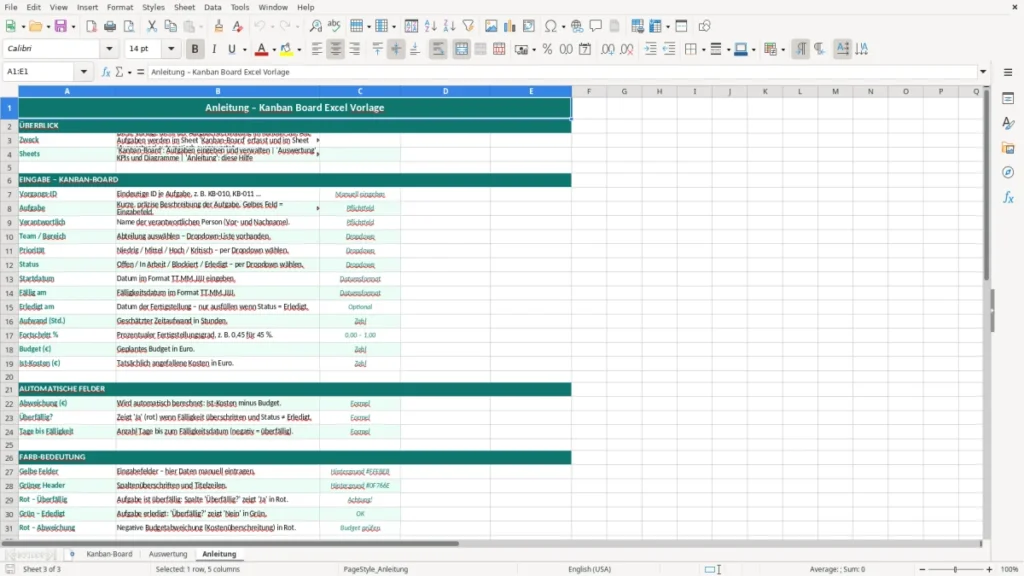Sort descending

449,26
